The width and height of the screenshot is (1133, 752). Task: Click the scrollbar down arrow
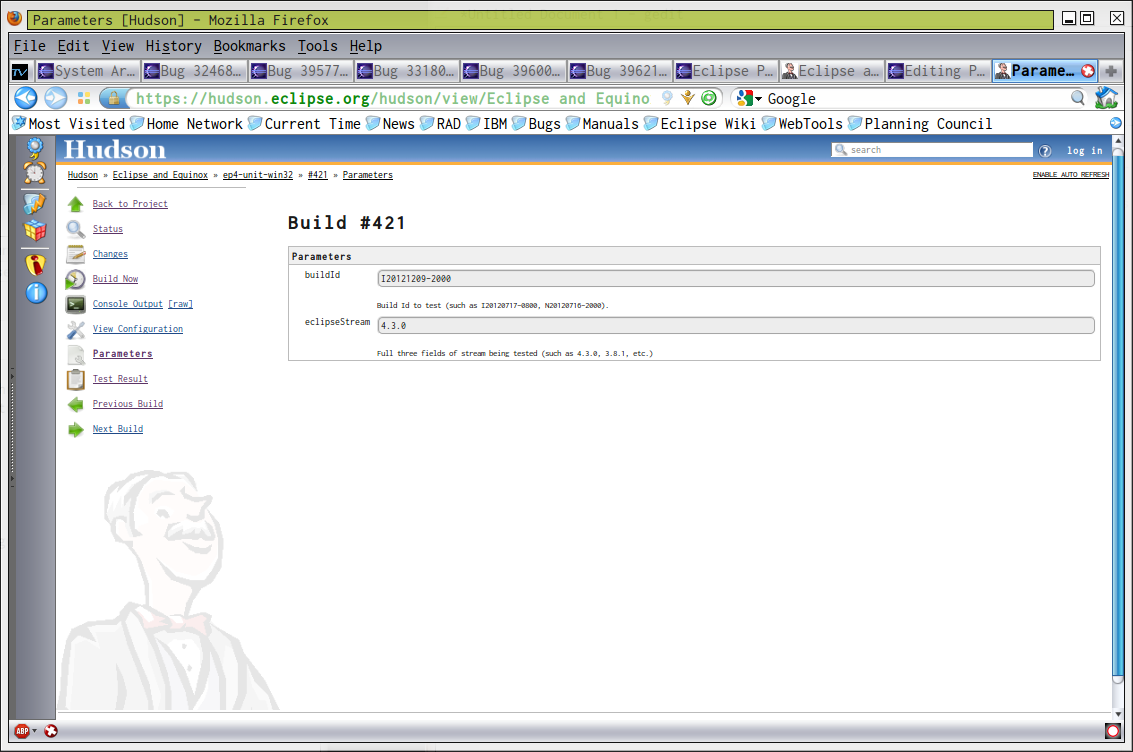[1118, 714]
